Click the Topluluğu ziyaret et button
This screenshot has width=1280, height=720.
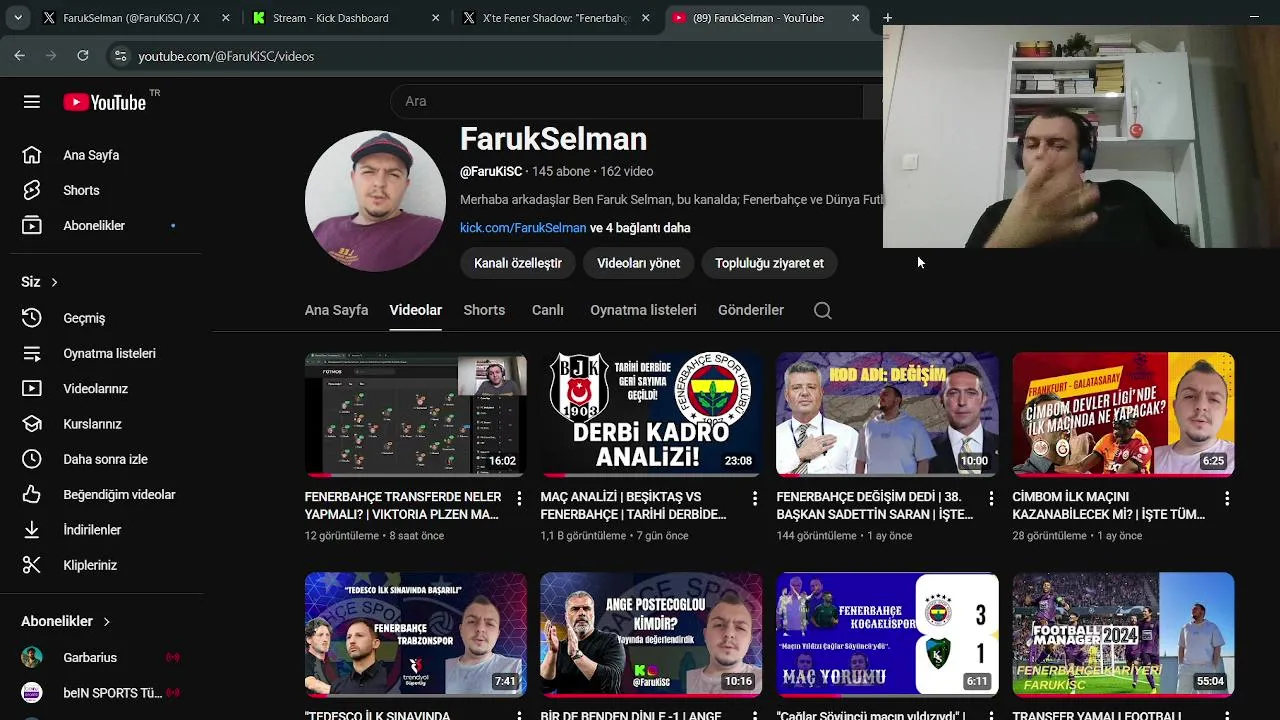coord(769,263)
